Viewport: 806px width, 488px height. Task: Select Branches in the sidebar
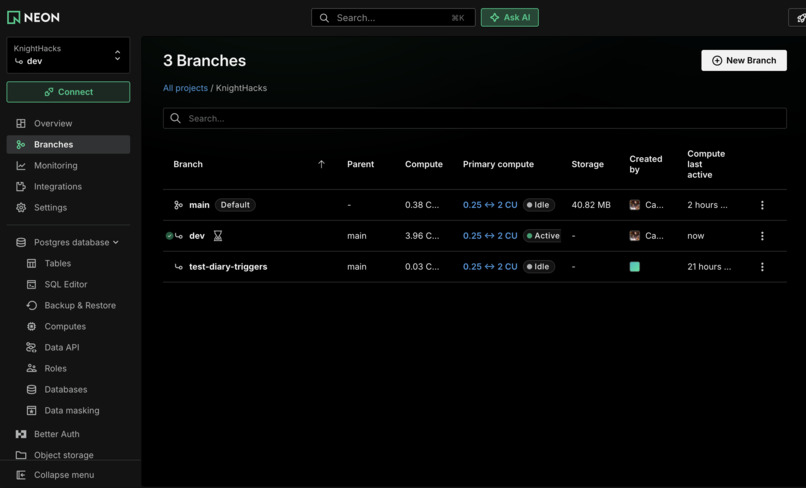68,144
